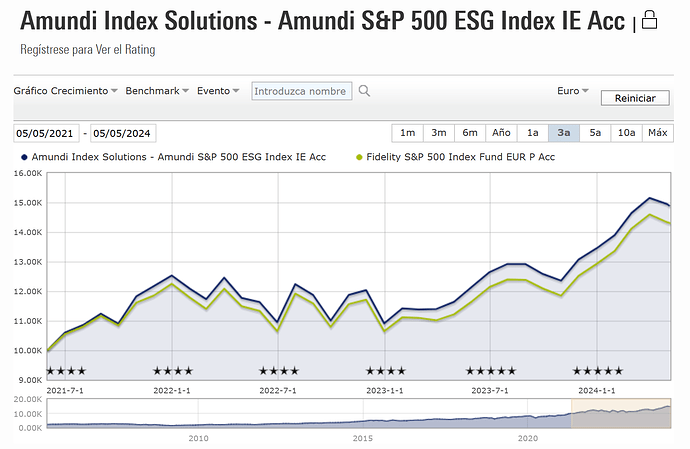Toggle the 3a period button
Screen dimensions: 690x449
click(x=564, y=133)
